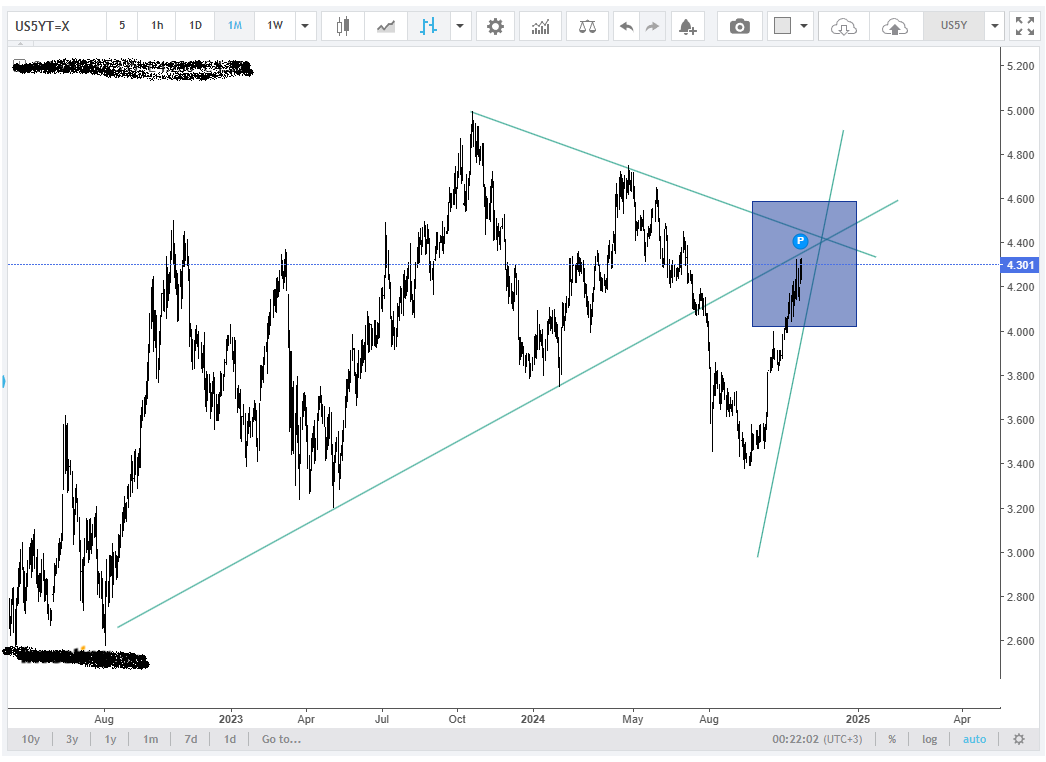This screenshot has width=1046, height=762.
Task: Select the 1D timeframe
Action: click(x=196, y=26)
